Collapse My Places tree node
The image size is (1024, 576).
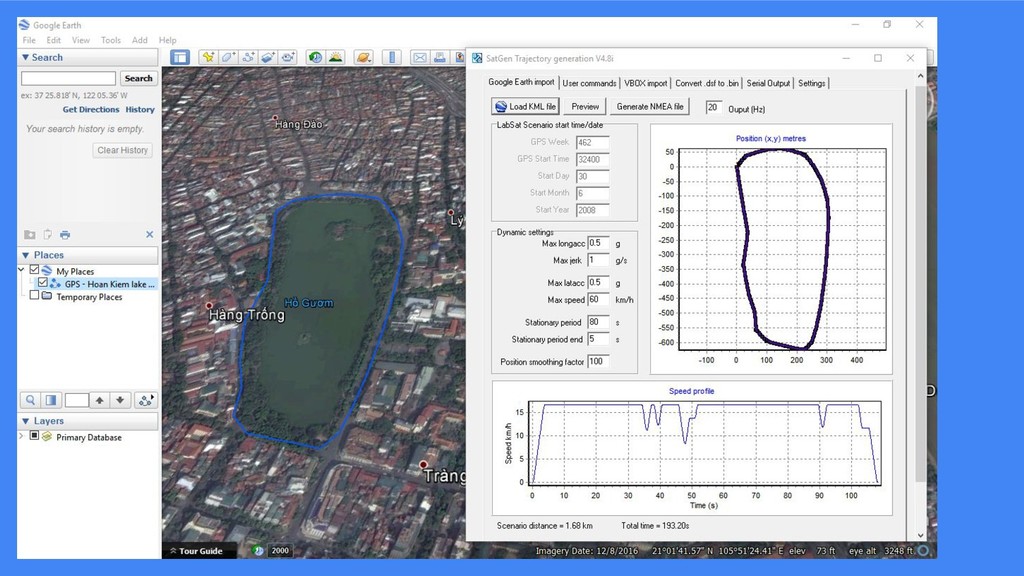pyautogui.click(x=22, y=270)
